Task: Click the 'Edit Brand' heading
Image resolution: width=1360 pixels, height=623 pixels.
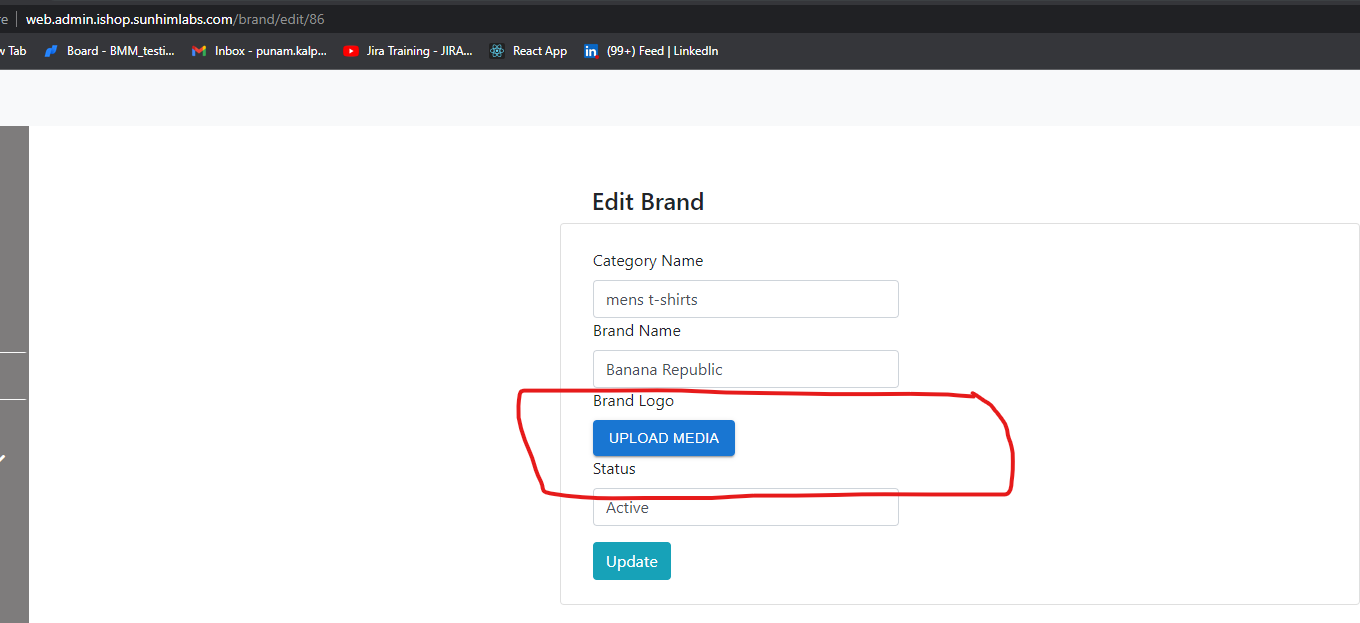Action: pyautogui.click(x=648, y=201)
